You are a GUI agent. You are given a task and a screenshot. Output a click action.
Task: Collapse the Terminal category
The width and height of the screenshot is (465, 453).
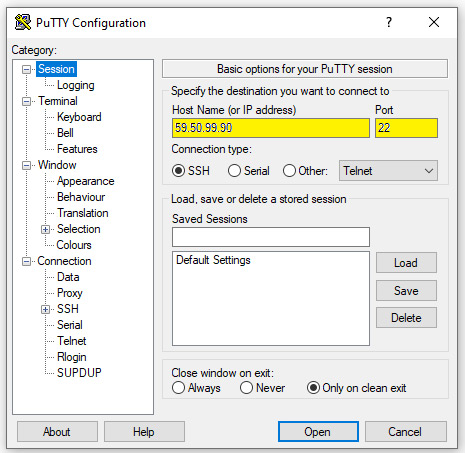point(26,101)
